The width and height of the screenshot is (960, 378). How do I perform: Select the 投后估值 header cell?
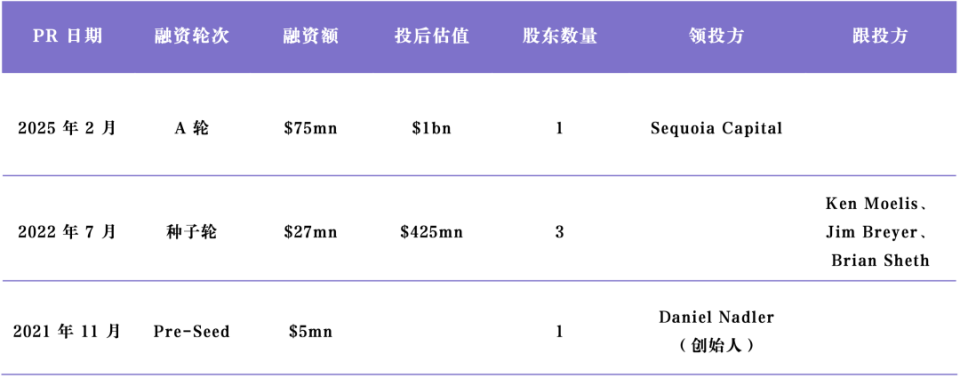432,36
